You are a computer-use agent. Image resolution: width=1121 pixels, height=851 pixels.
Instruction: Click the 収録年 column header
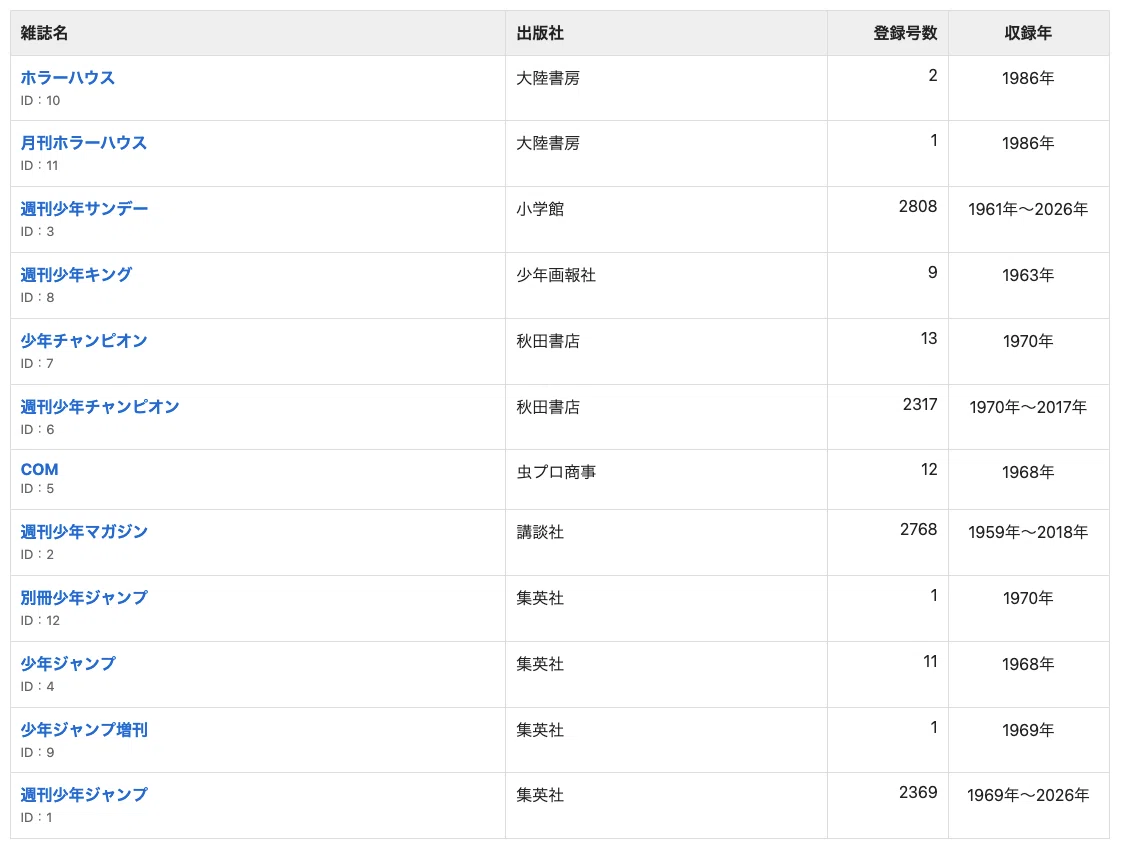tap(1028, 33)
